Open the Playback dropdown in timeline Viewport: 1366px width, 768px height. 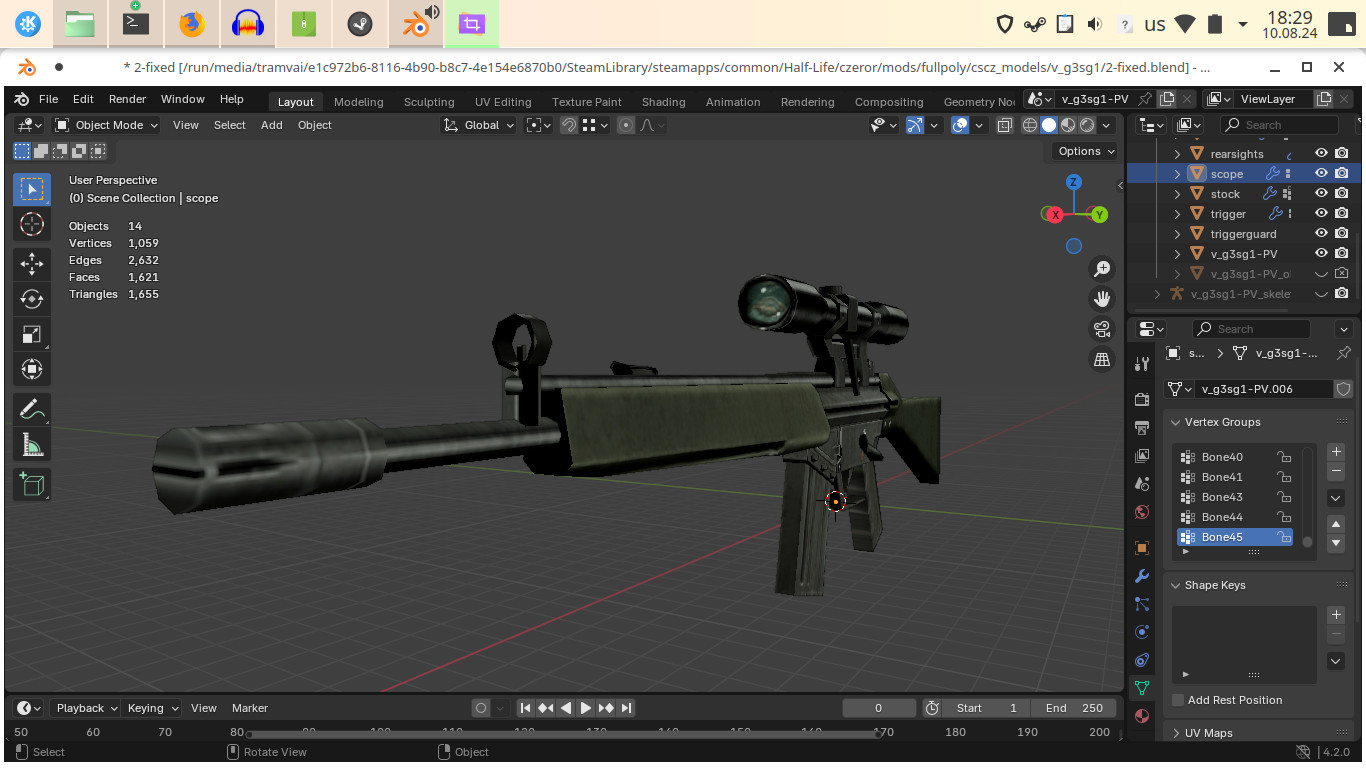(86, 708)
